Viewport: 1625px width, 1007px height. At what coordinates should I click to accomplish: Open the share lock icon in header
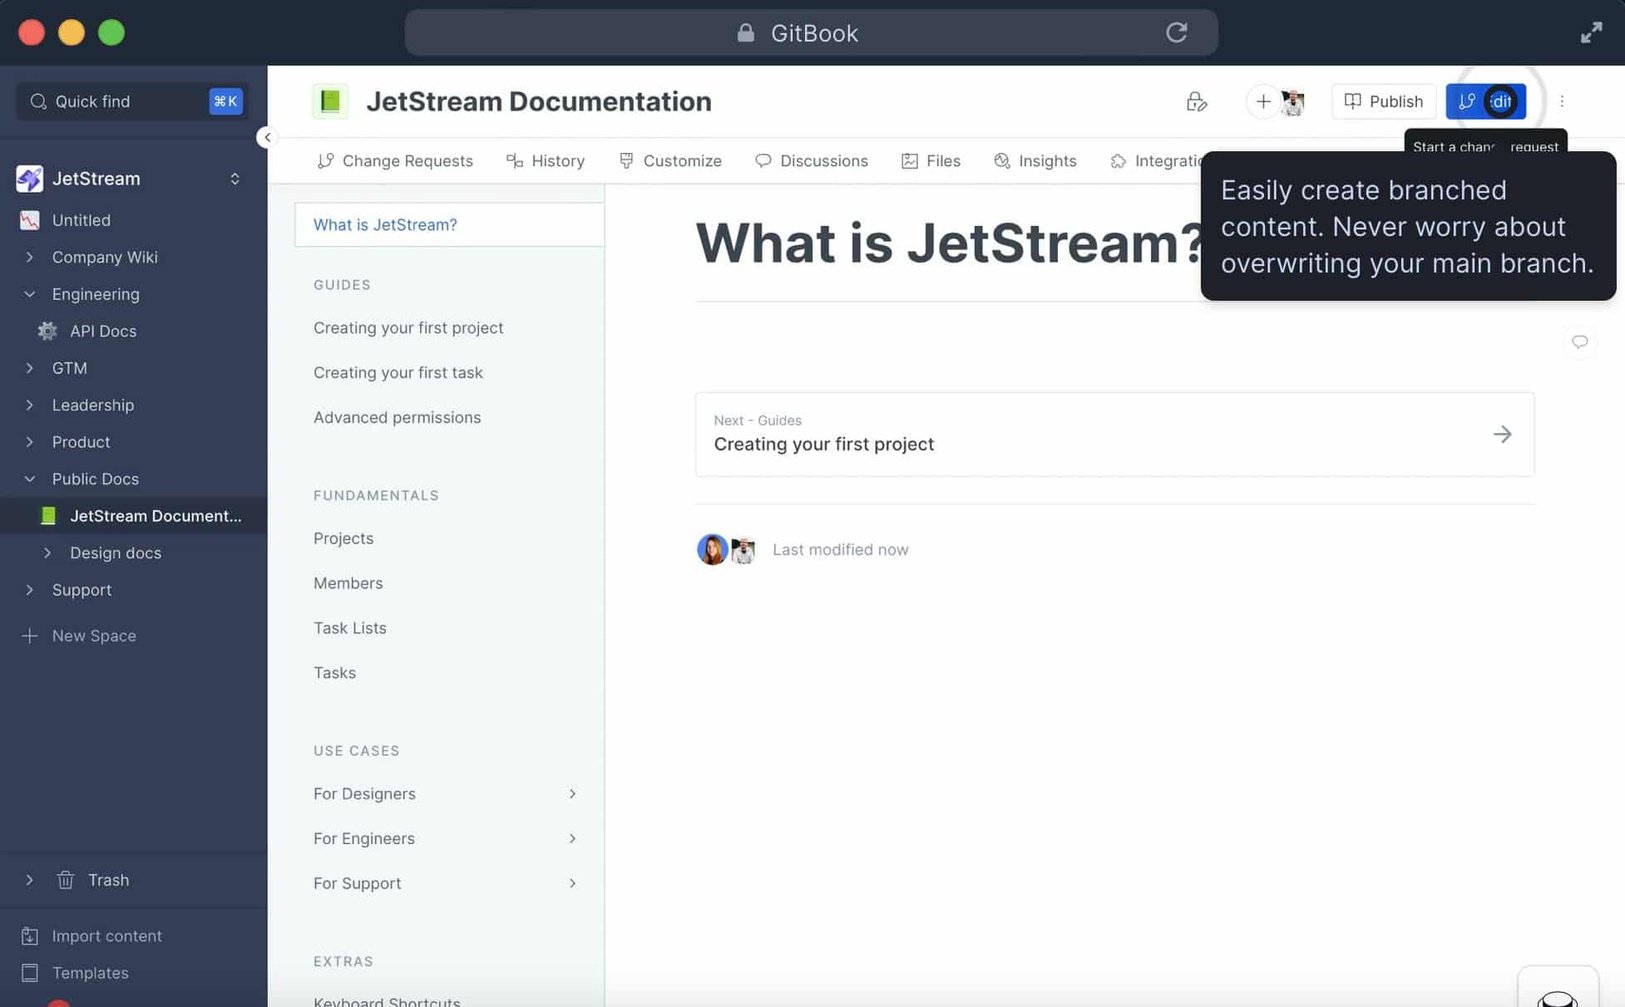(1196, 101)
